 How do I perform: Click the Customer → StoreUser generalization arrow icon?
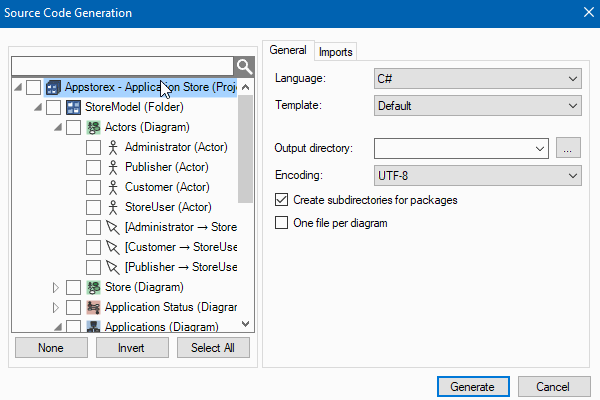click(x=113, y=247)
